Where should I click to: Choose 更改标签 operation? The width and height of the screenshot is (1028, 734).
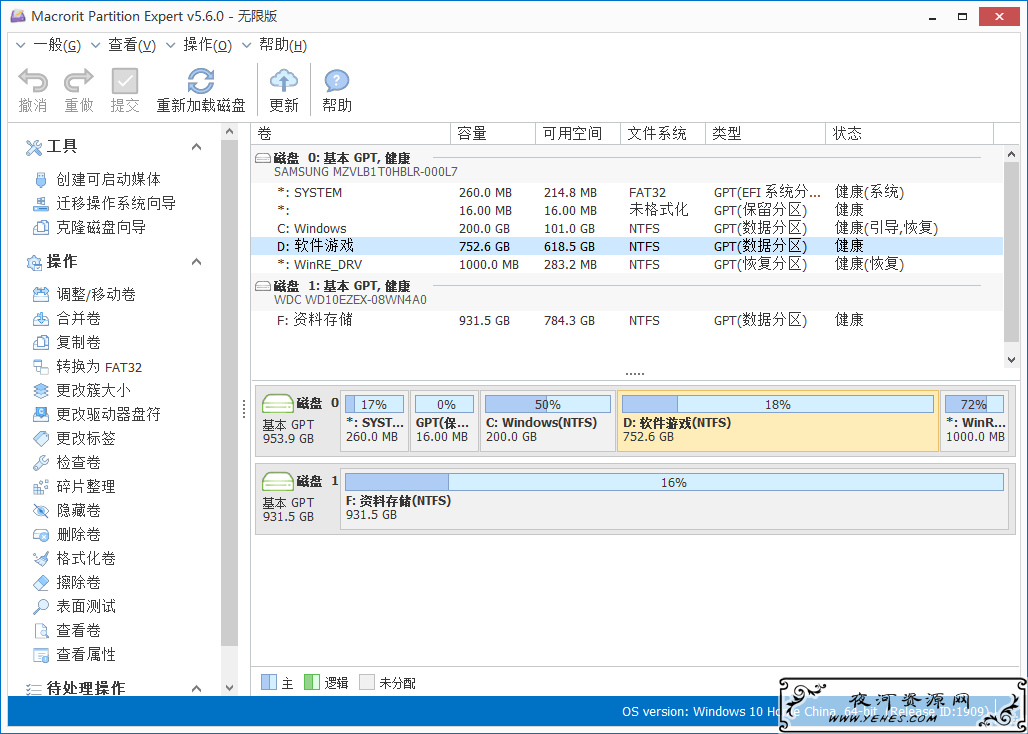click(74, 438)
